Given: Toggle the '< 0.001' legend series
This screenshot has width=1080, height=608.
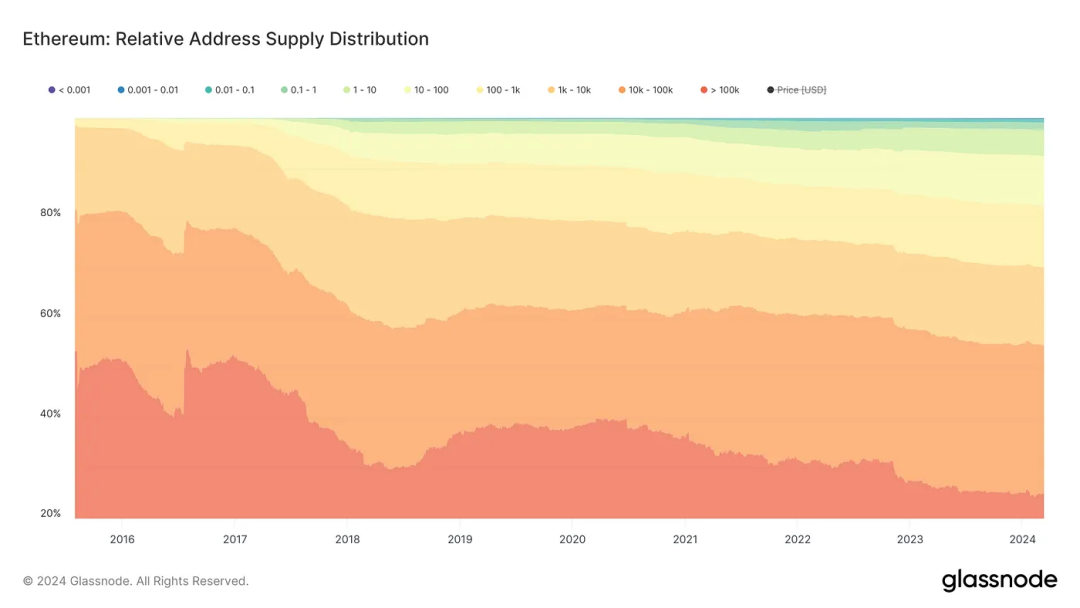Looking at the screenshot, I should (x=69, y=90).
